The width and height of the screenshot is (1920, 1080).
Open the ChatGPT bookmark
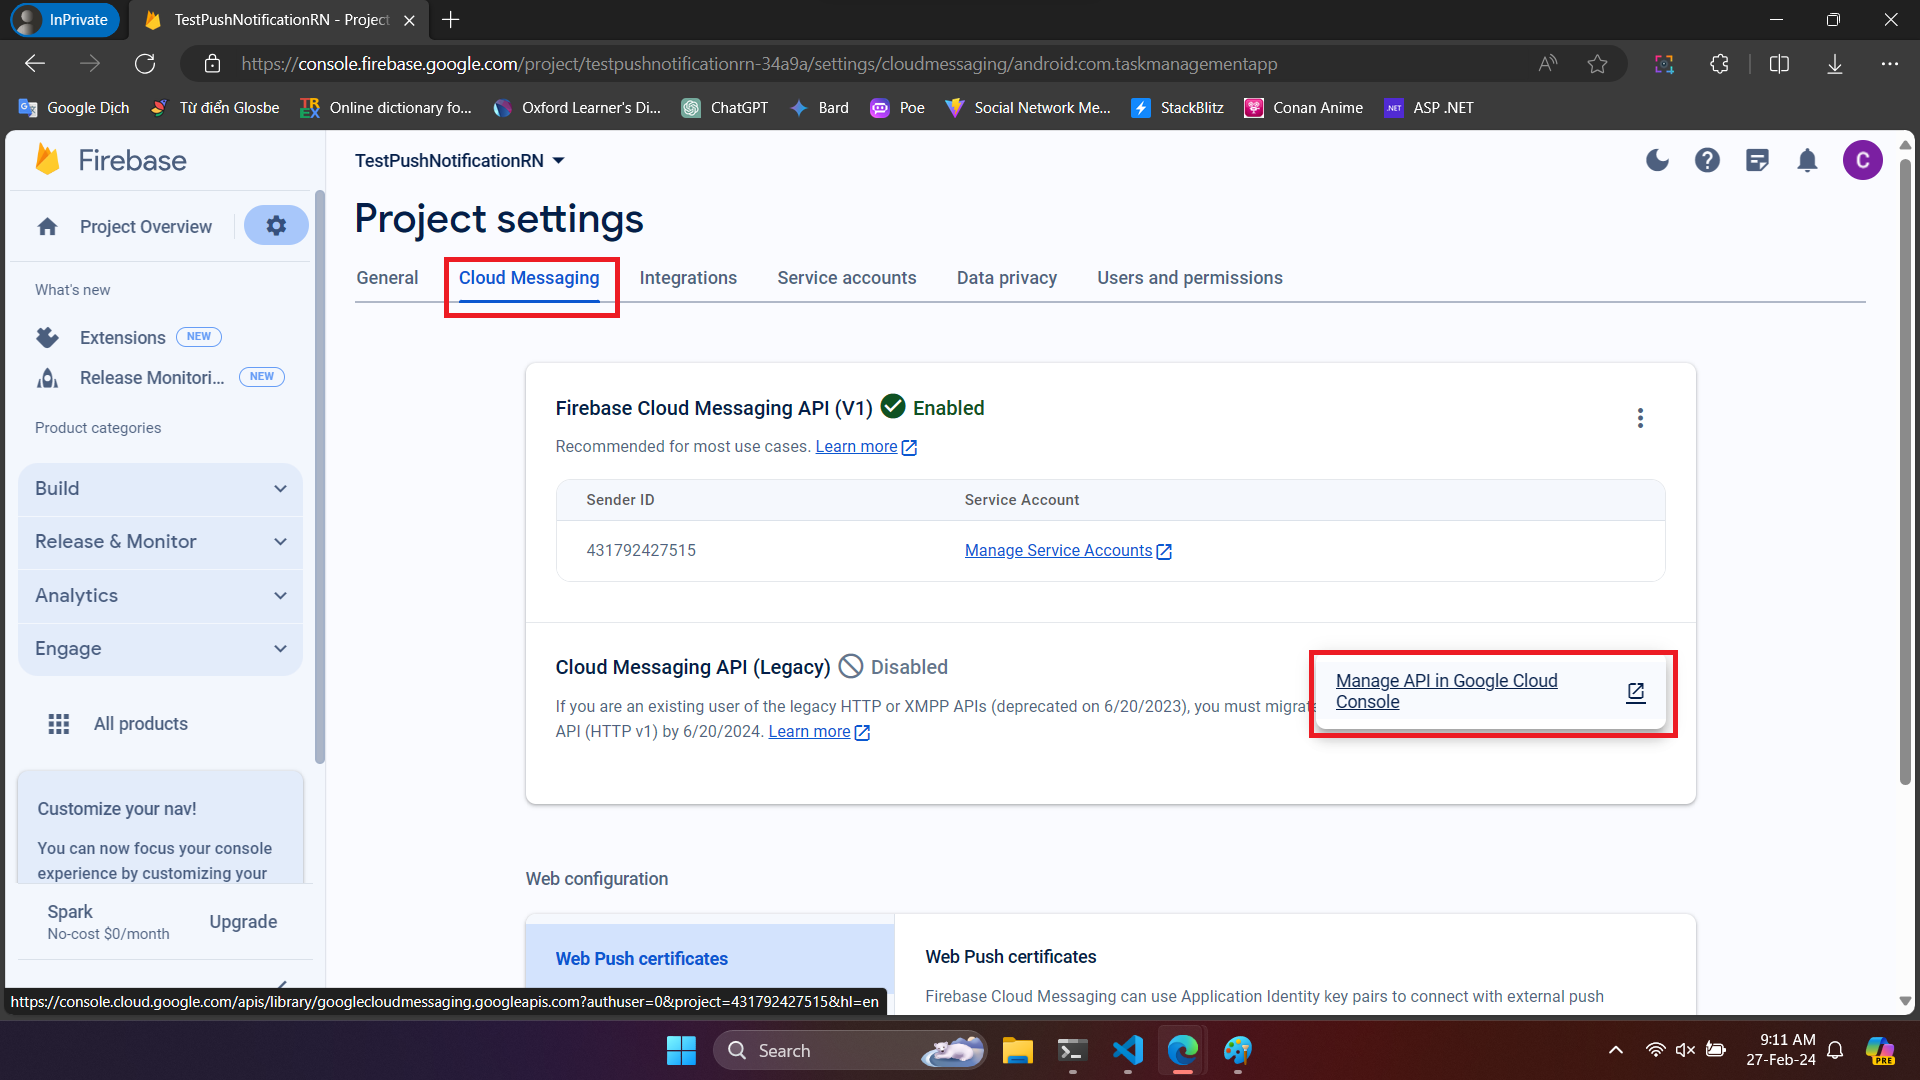pyautogui.click(x=725, y=108)
